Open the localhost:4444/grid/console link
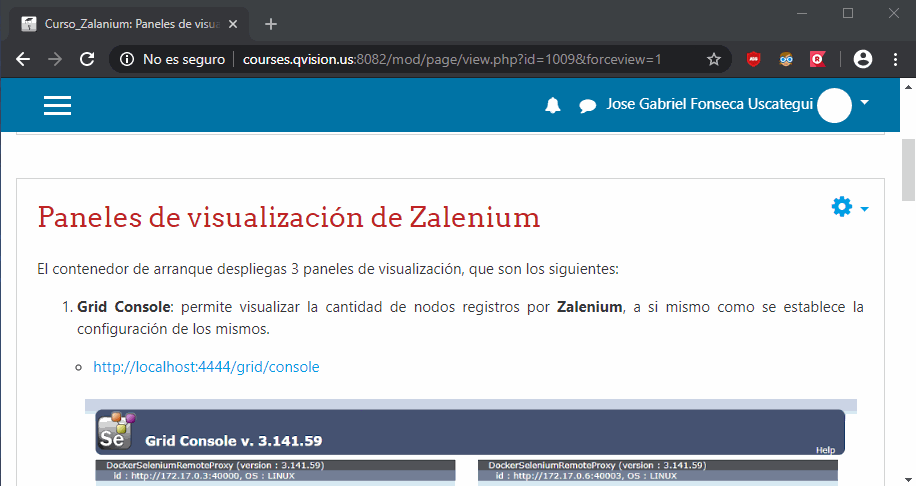 tap(206, 367)
